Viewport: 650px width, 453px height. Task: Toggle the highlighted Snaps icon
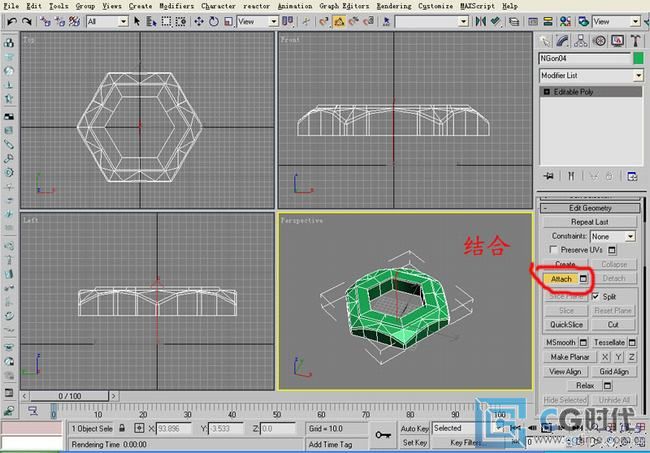click(339, 21)
